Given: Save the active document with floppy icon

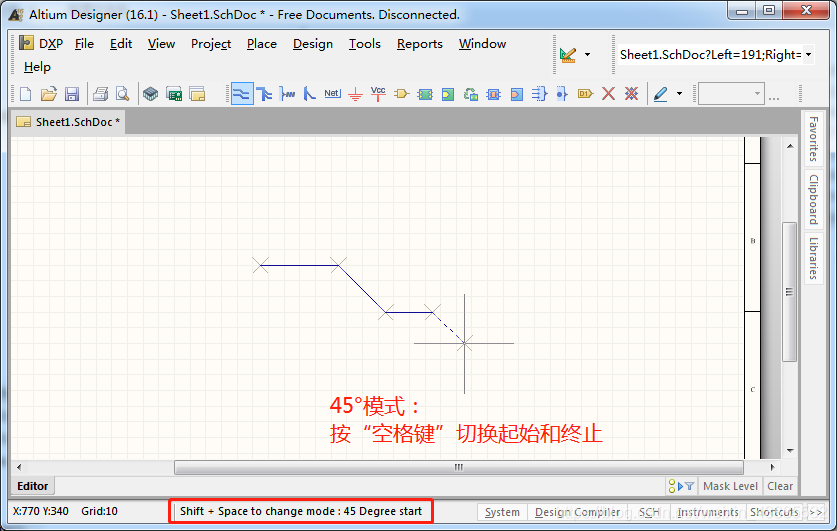Looking at the screenshot, I should [x=72, y=94].
